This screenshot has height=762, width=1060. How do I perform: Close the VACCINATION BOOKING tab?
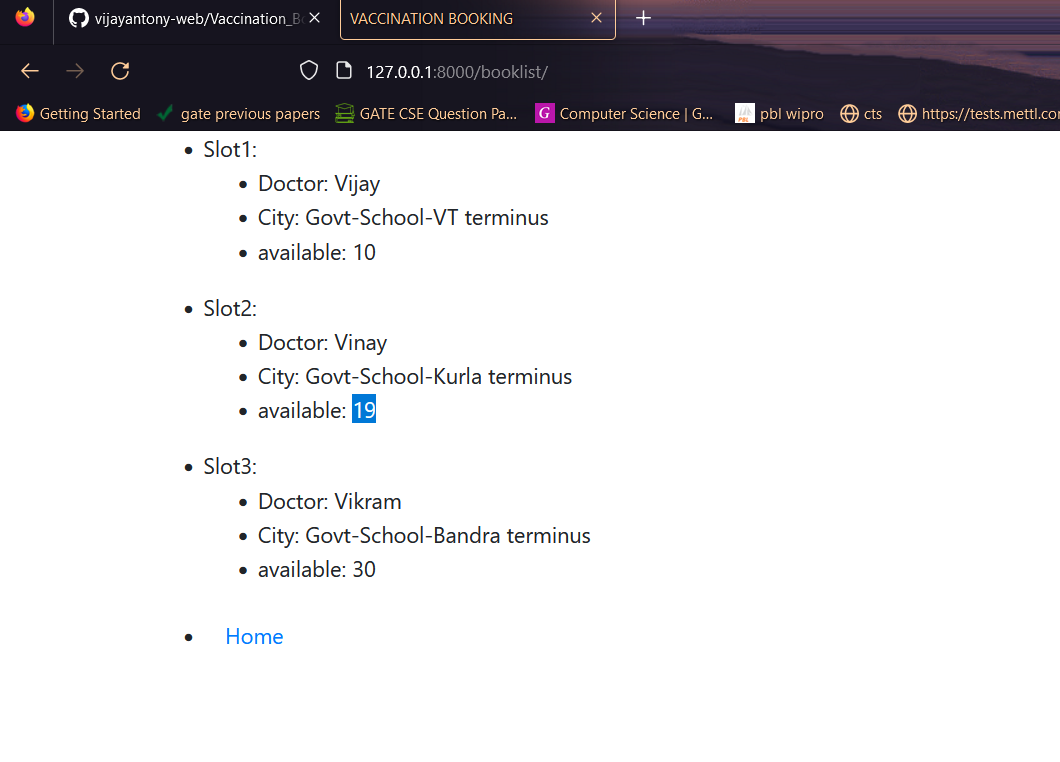point(596,18)
